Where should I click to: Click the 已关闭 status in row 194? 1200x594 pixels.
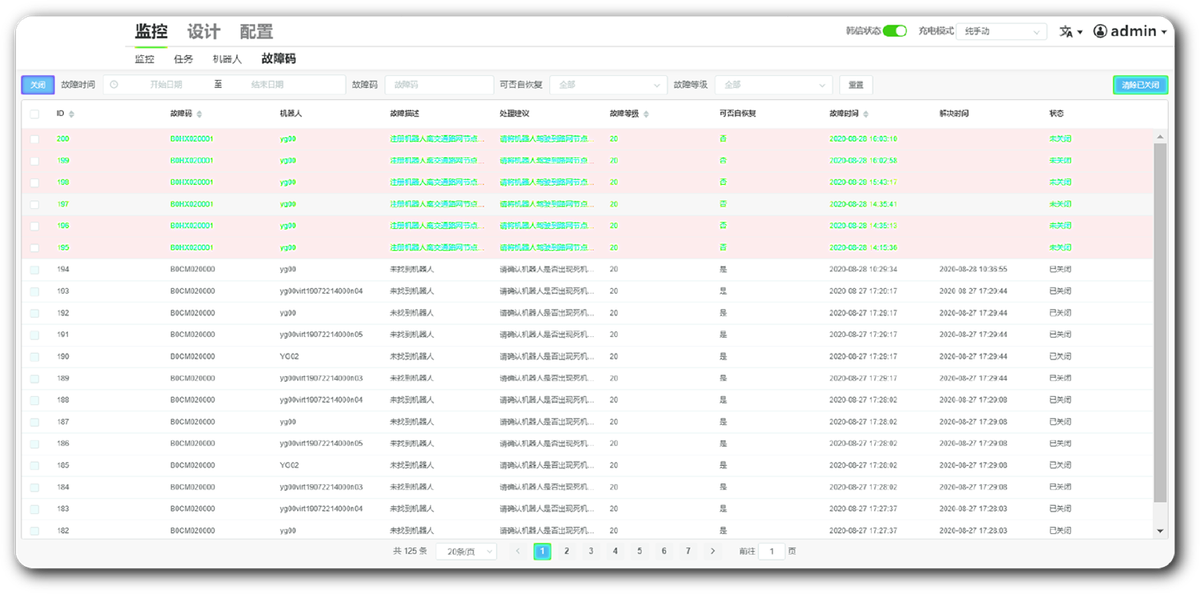pos(1060,269)
